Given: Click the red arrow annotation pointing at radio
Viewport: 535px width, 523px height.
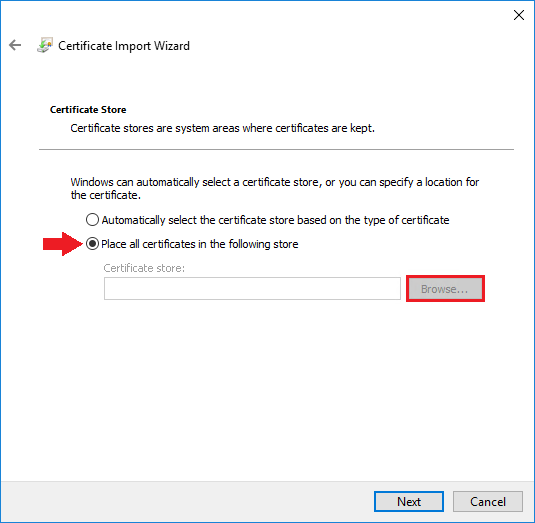Looking at the screenshot, I should point(63,244).
